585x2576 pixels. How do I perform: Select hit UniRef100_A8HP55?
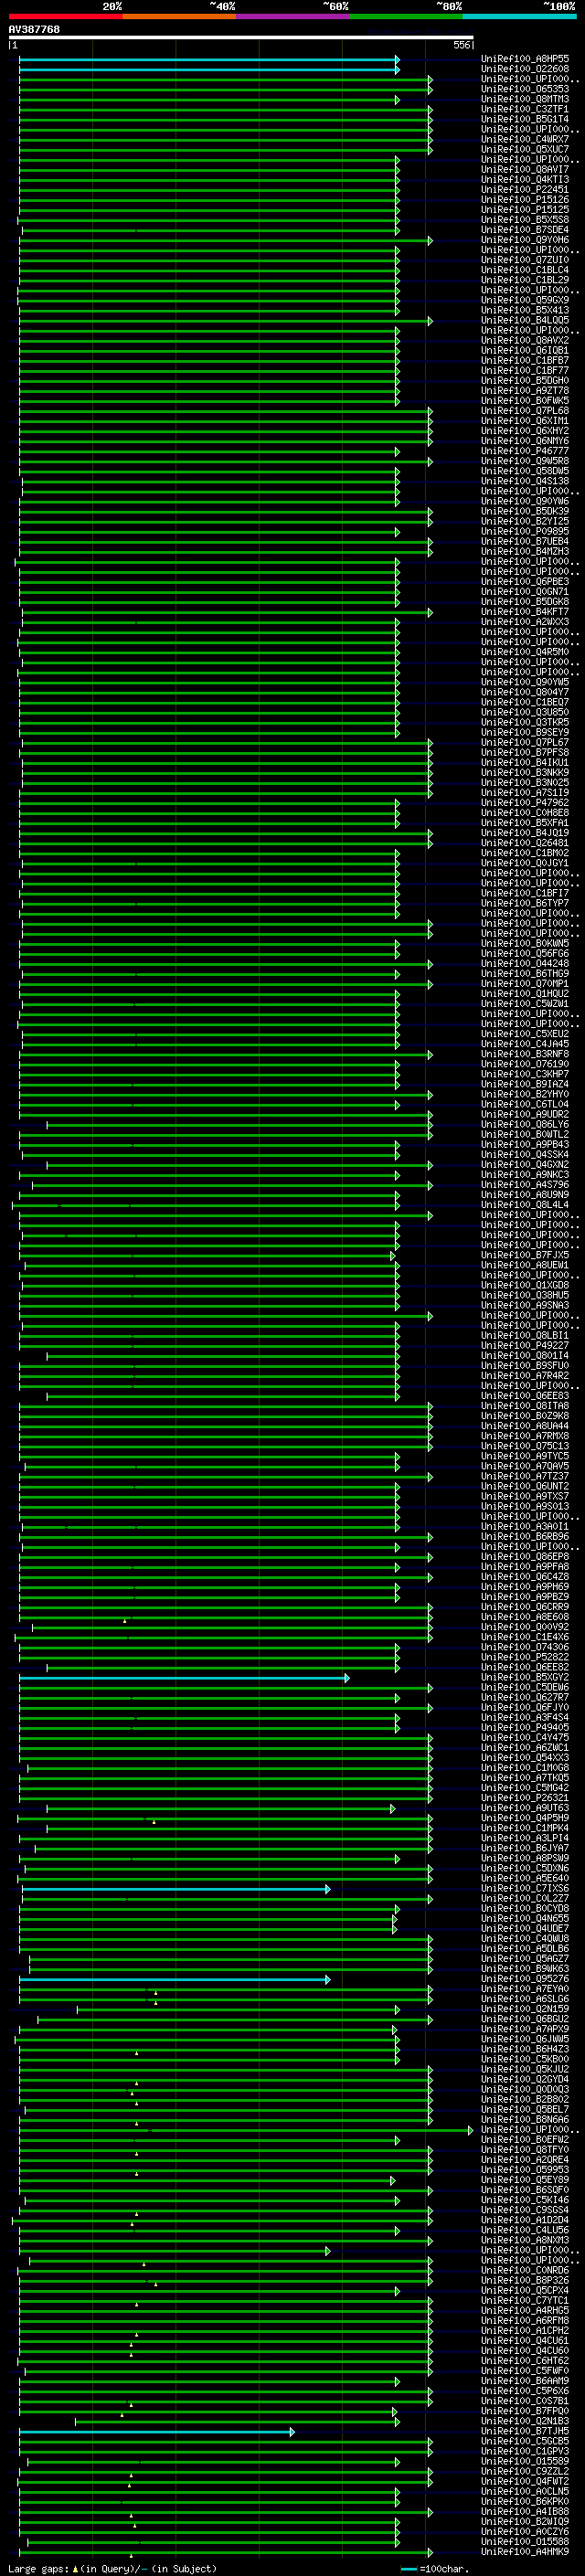(x=525, y=59)
